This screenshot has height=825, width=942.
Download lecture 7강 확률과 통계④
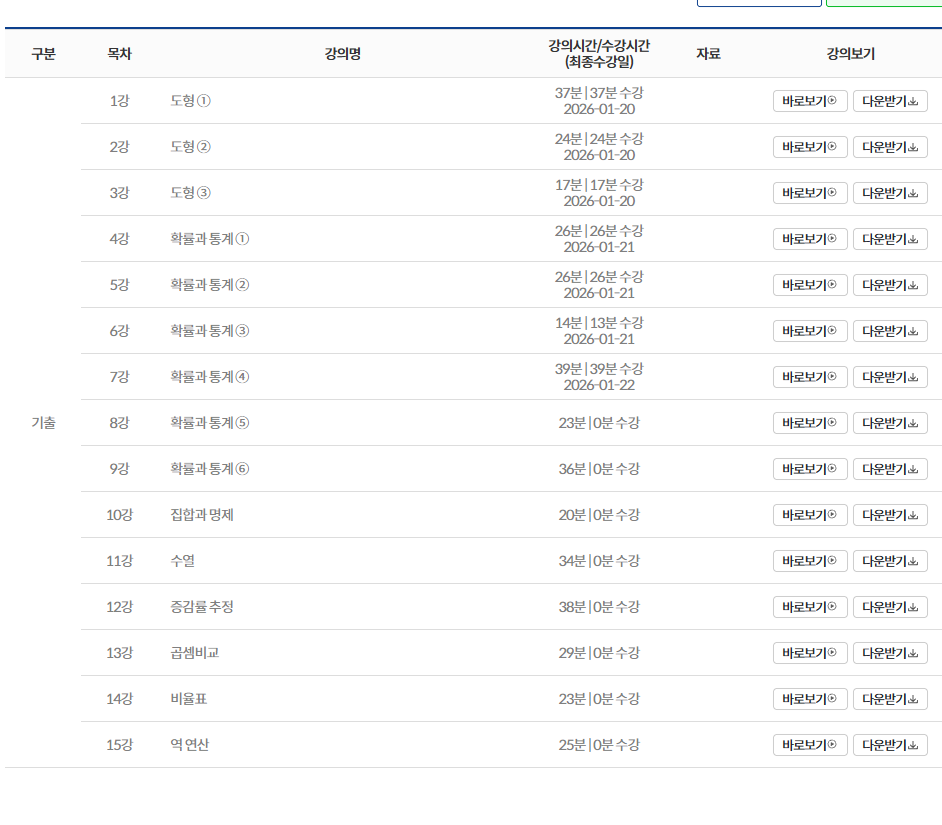(x=890, y=377)
